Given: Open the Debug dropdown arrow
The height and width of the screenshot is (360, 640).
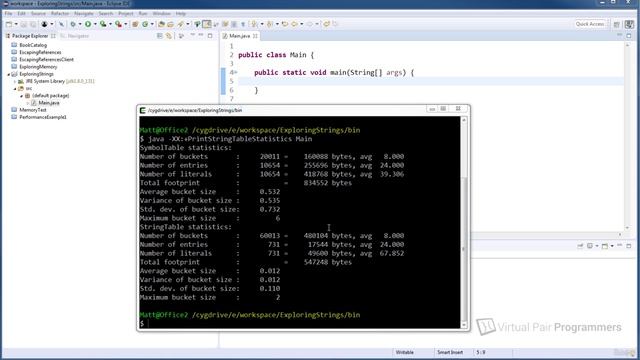Looking at the screenshot, I should tap(80, 24).
